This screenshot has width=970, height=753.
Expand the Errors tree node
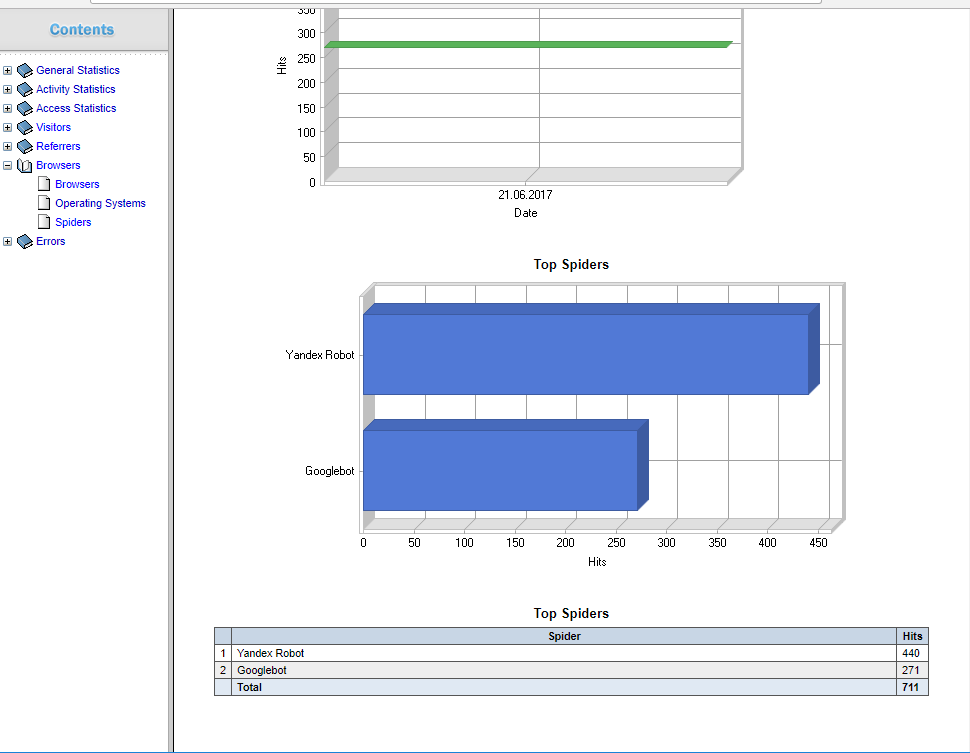tap(8, 242)
